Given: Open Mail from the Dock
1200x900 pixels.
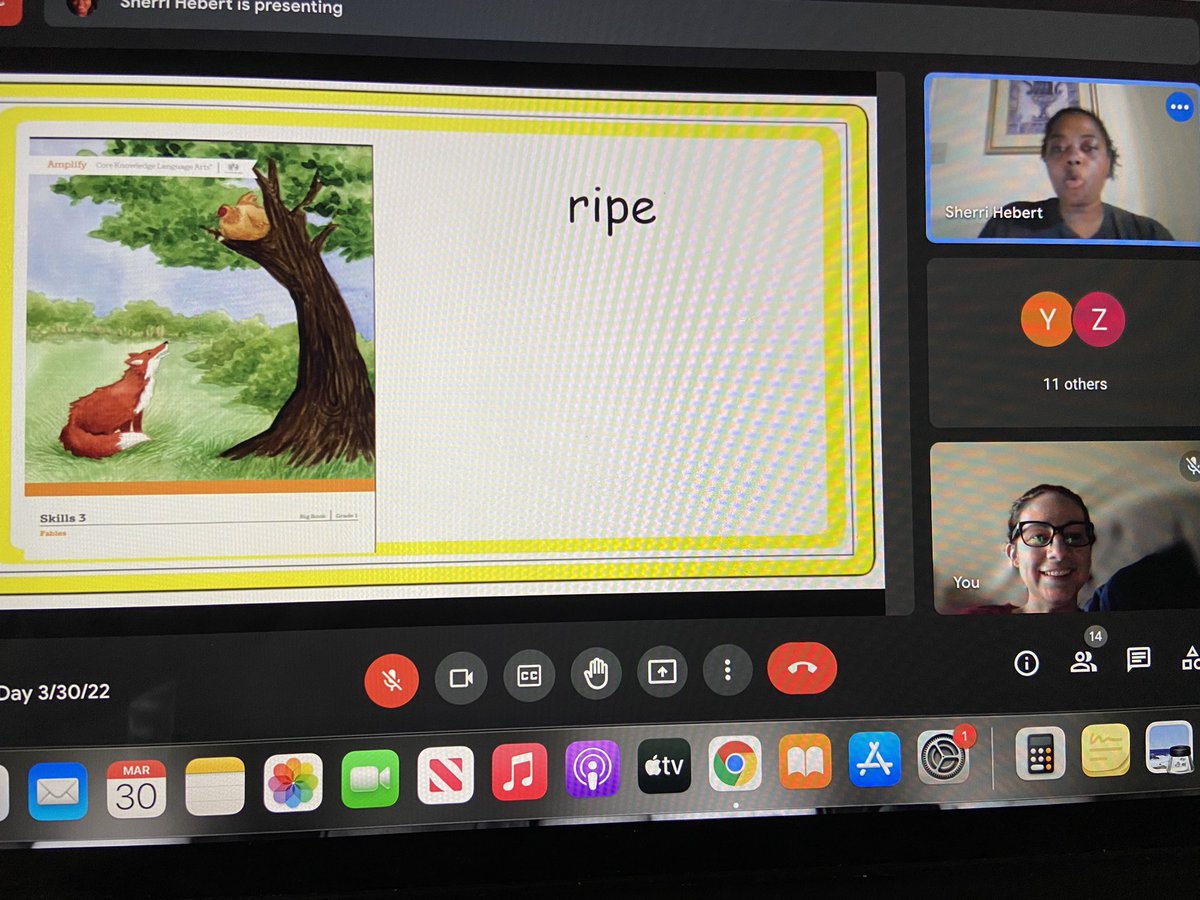Looking at the screenshot, I should [57, 792].
